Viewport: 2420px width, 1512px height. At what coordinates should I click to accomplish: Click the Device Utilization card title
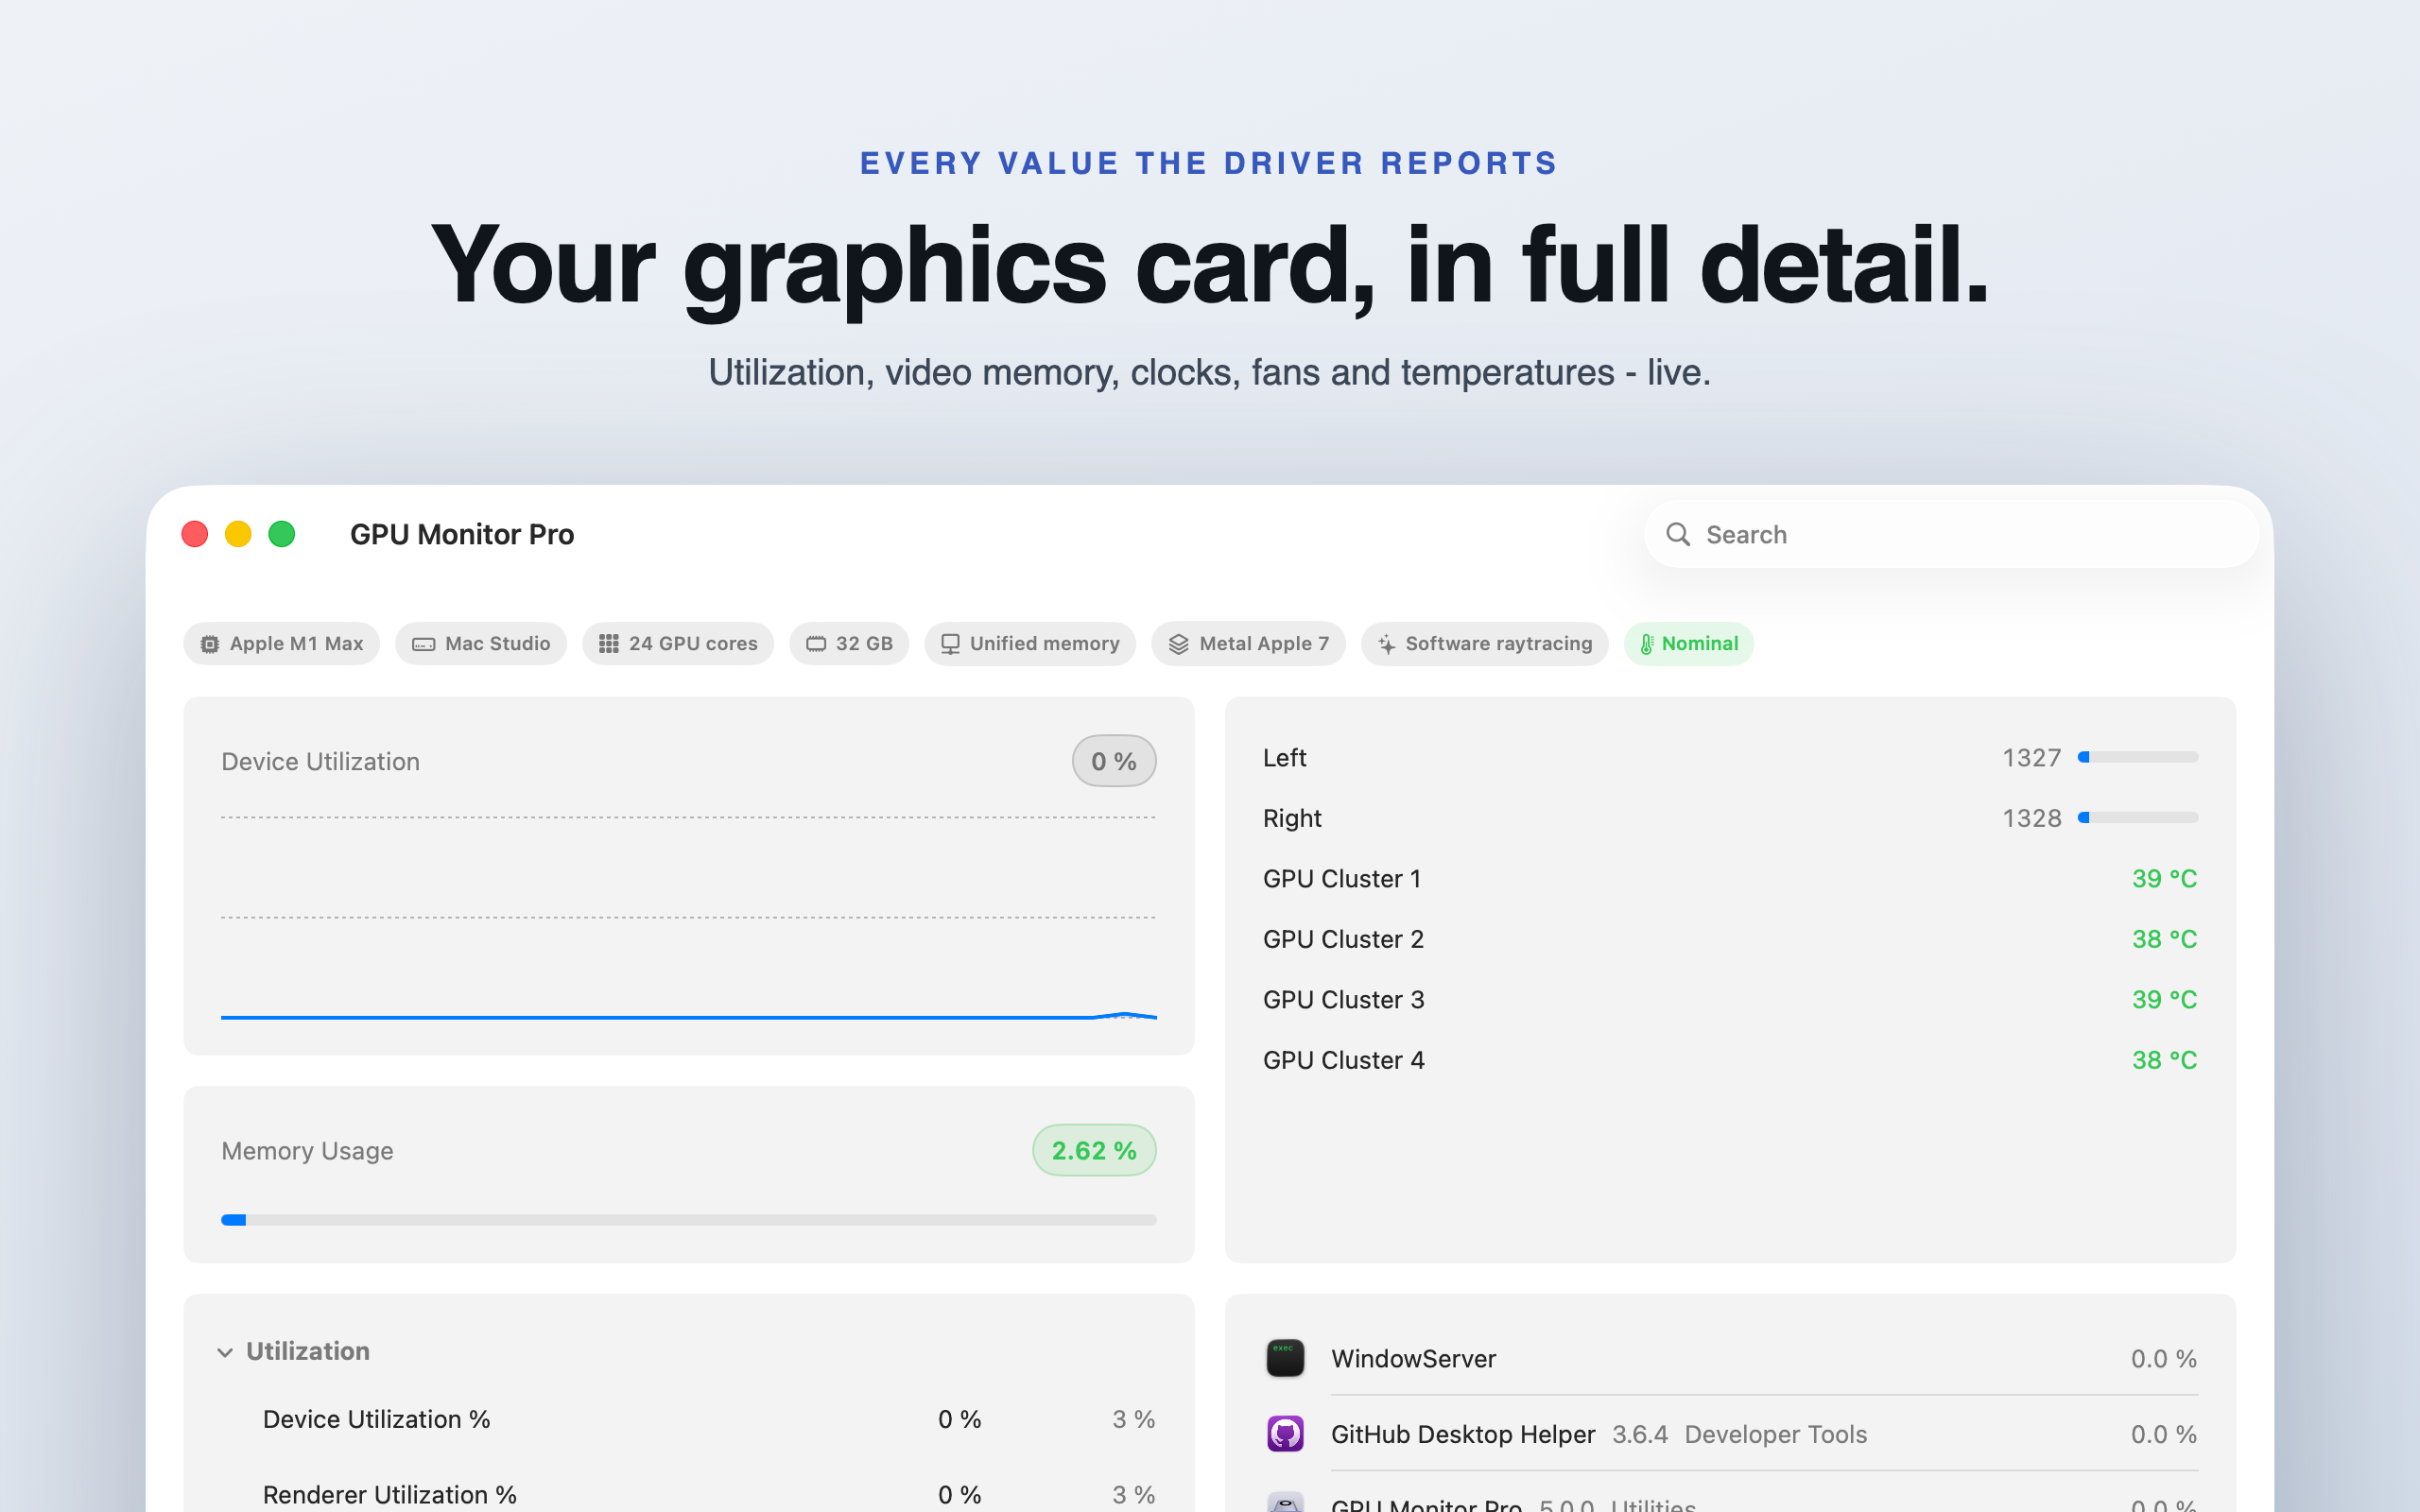[x=320, y=762]
